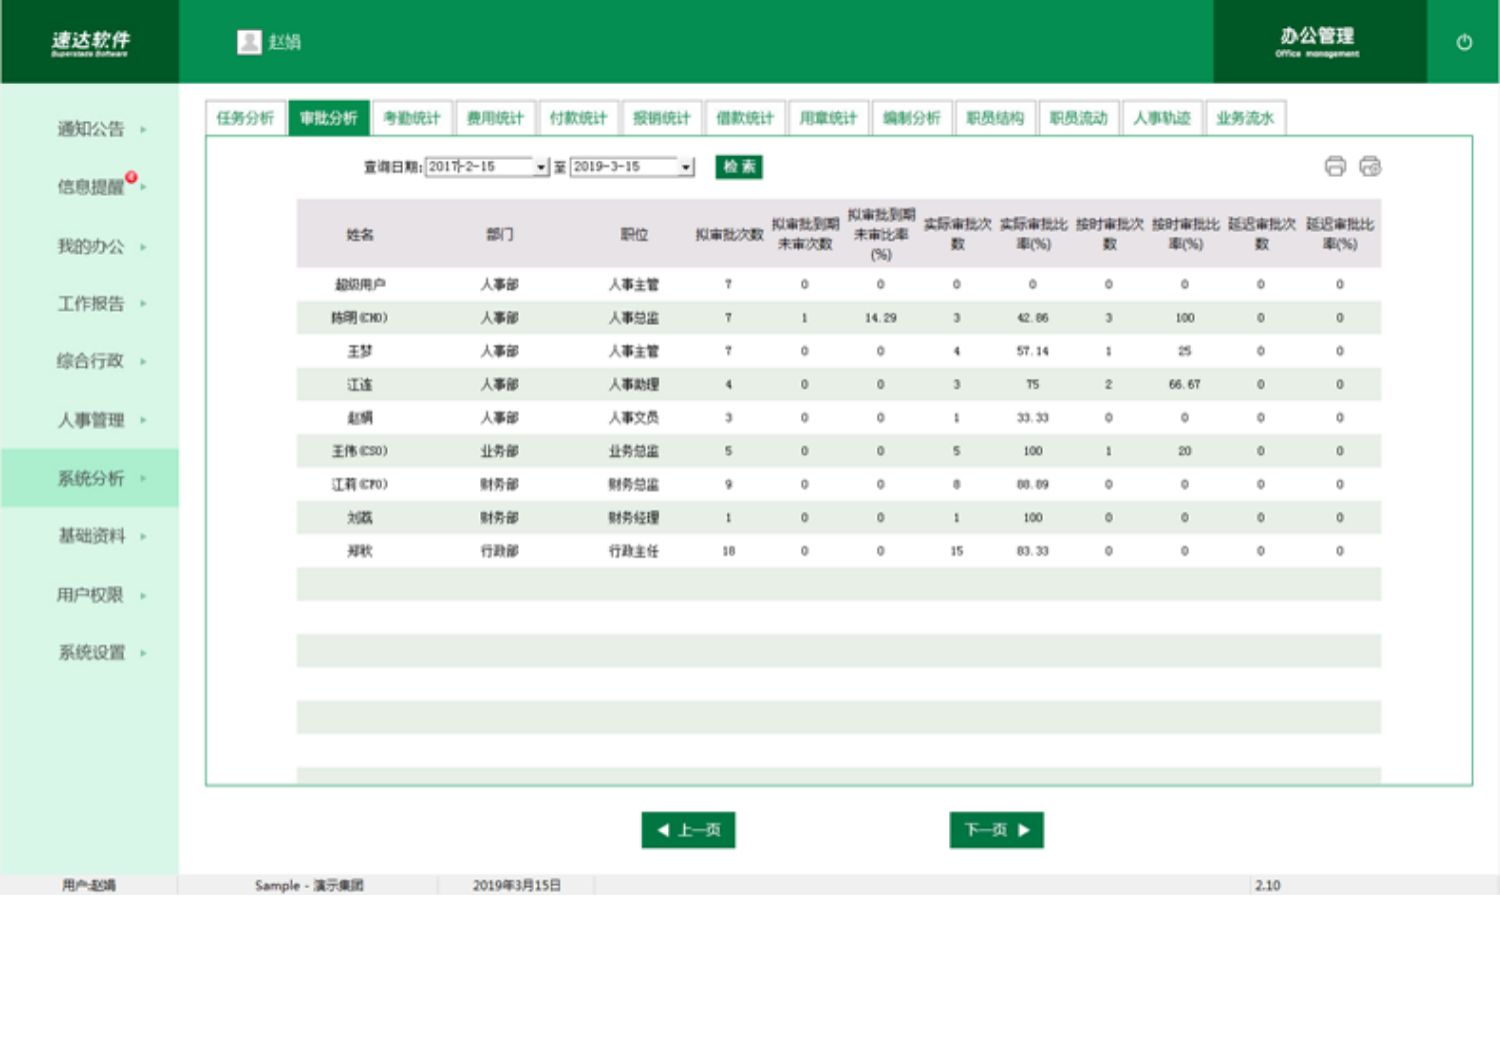Viewport: 1500px width, 1054px height.
Task: Switch to the 职员结构 tab
Action: [x=995, y=118]
